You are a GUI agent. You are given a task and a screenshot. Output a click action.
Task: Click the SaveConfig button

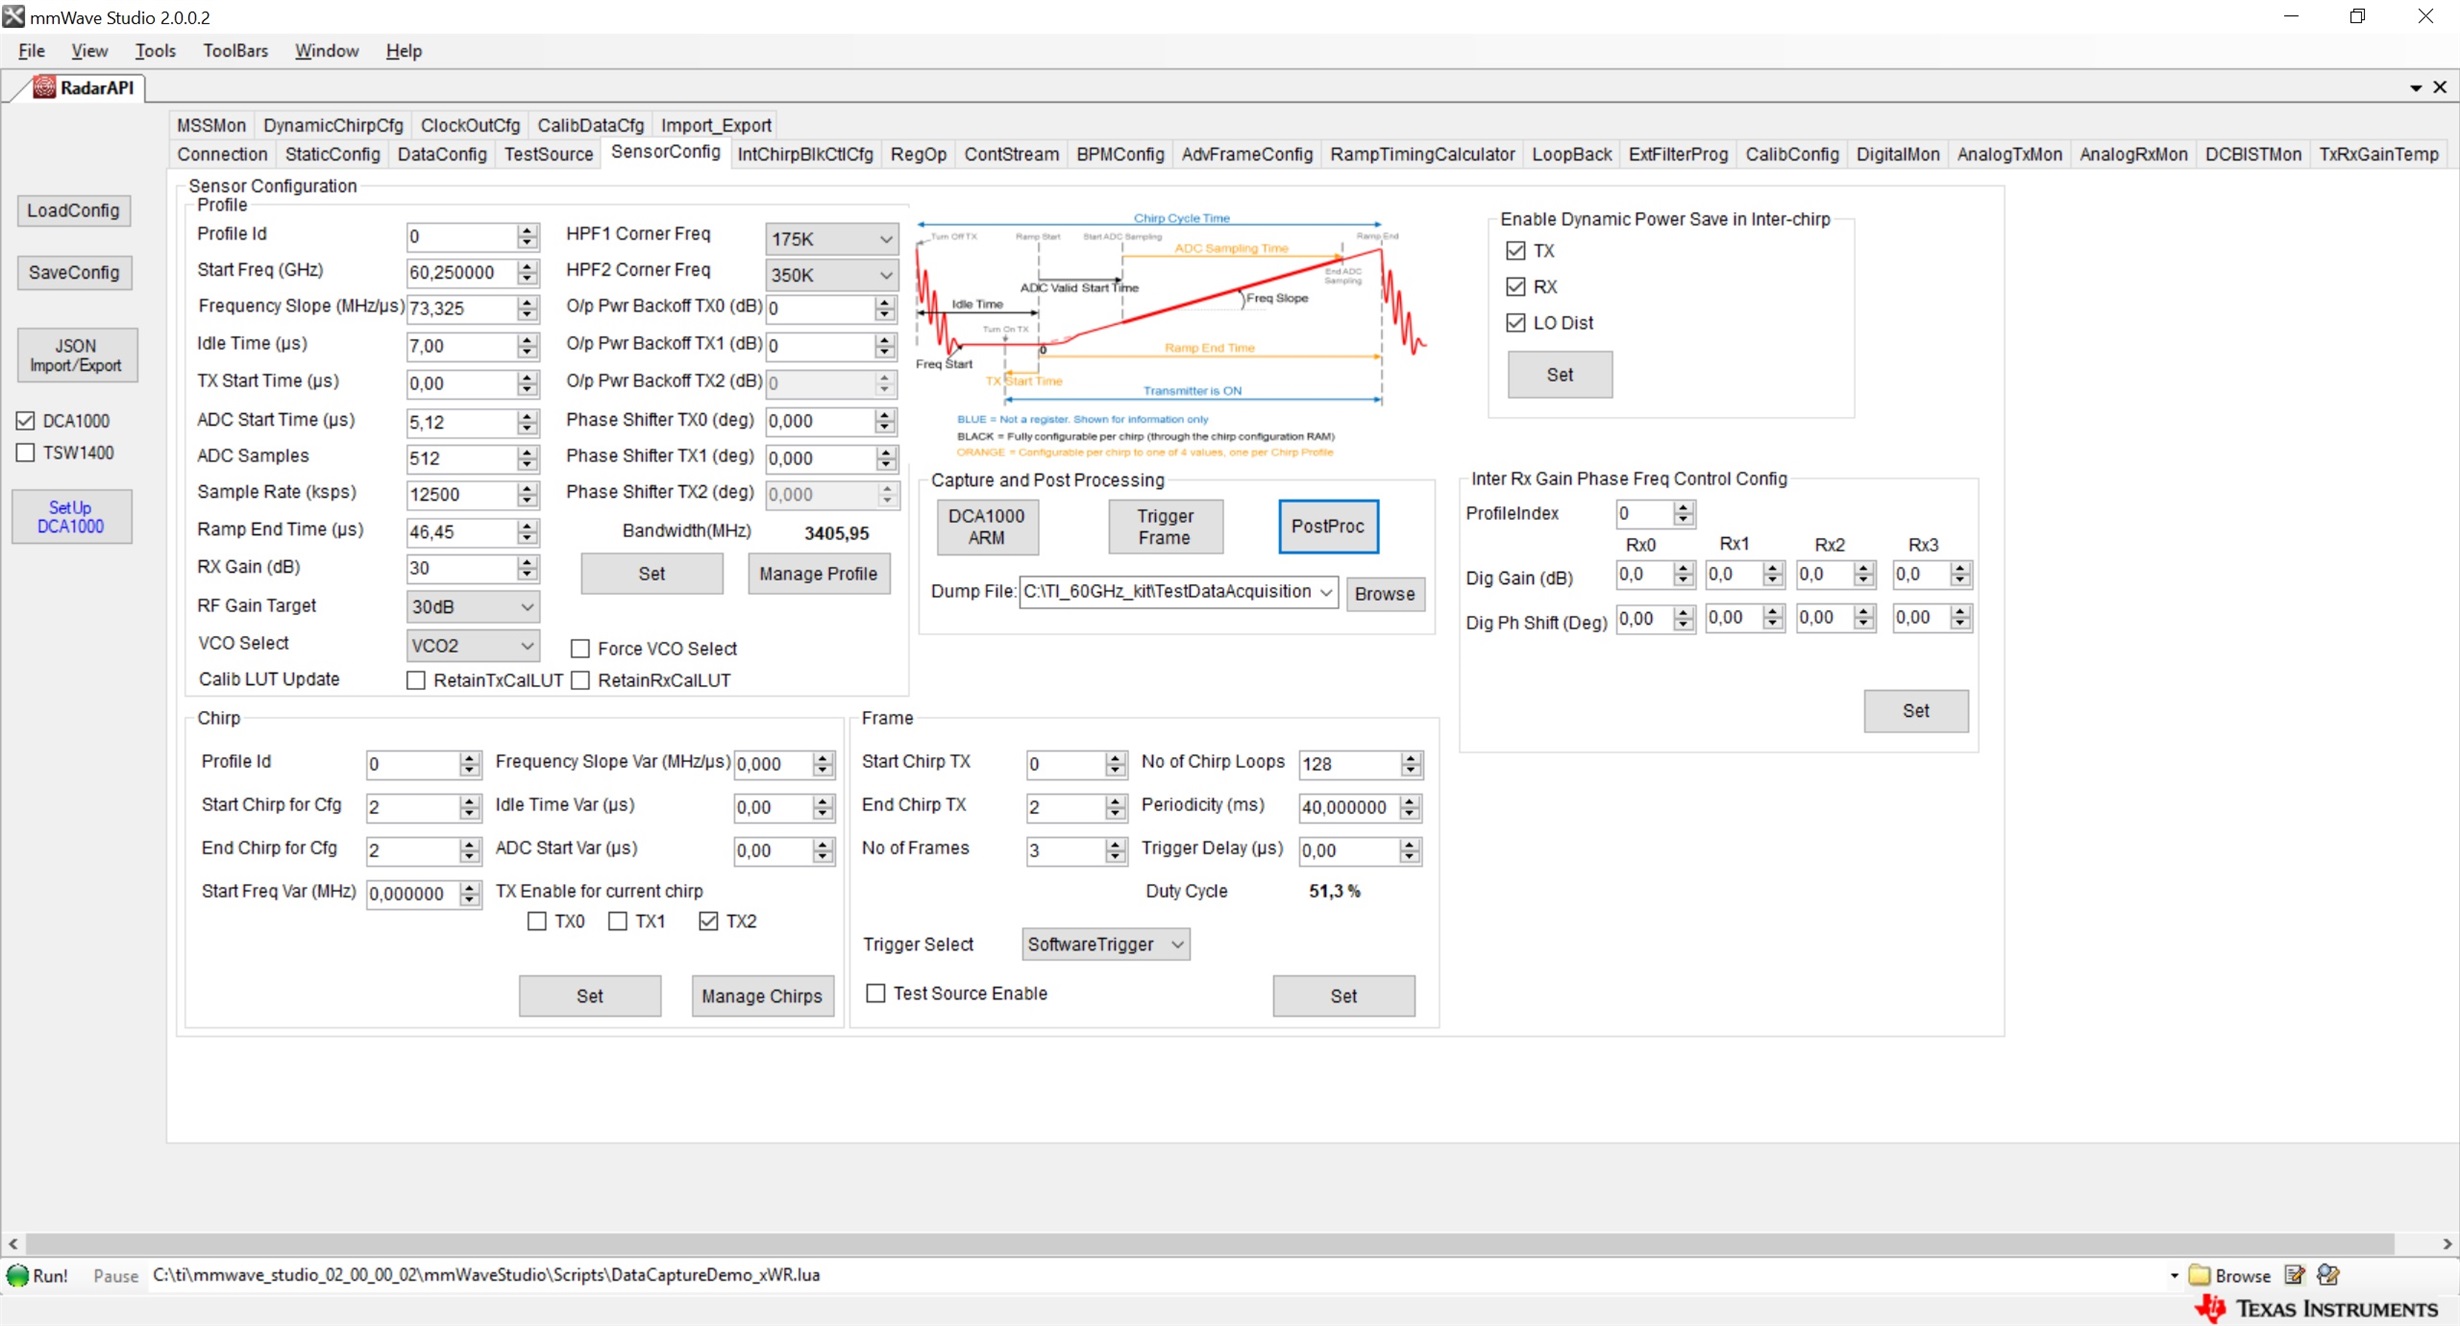coord(74,273)
